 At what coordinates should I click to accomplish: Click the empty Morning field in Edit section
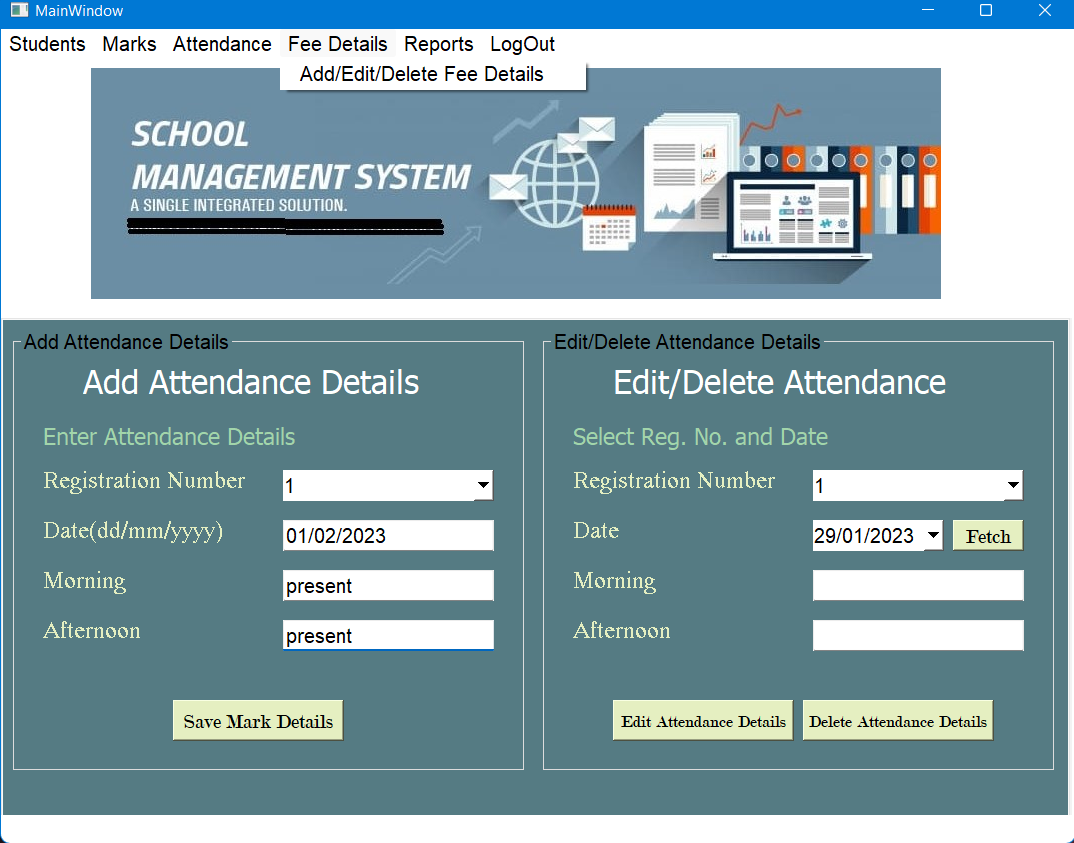pyautogui.click(x=917, y=585)
